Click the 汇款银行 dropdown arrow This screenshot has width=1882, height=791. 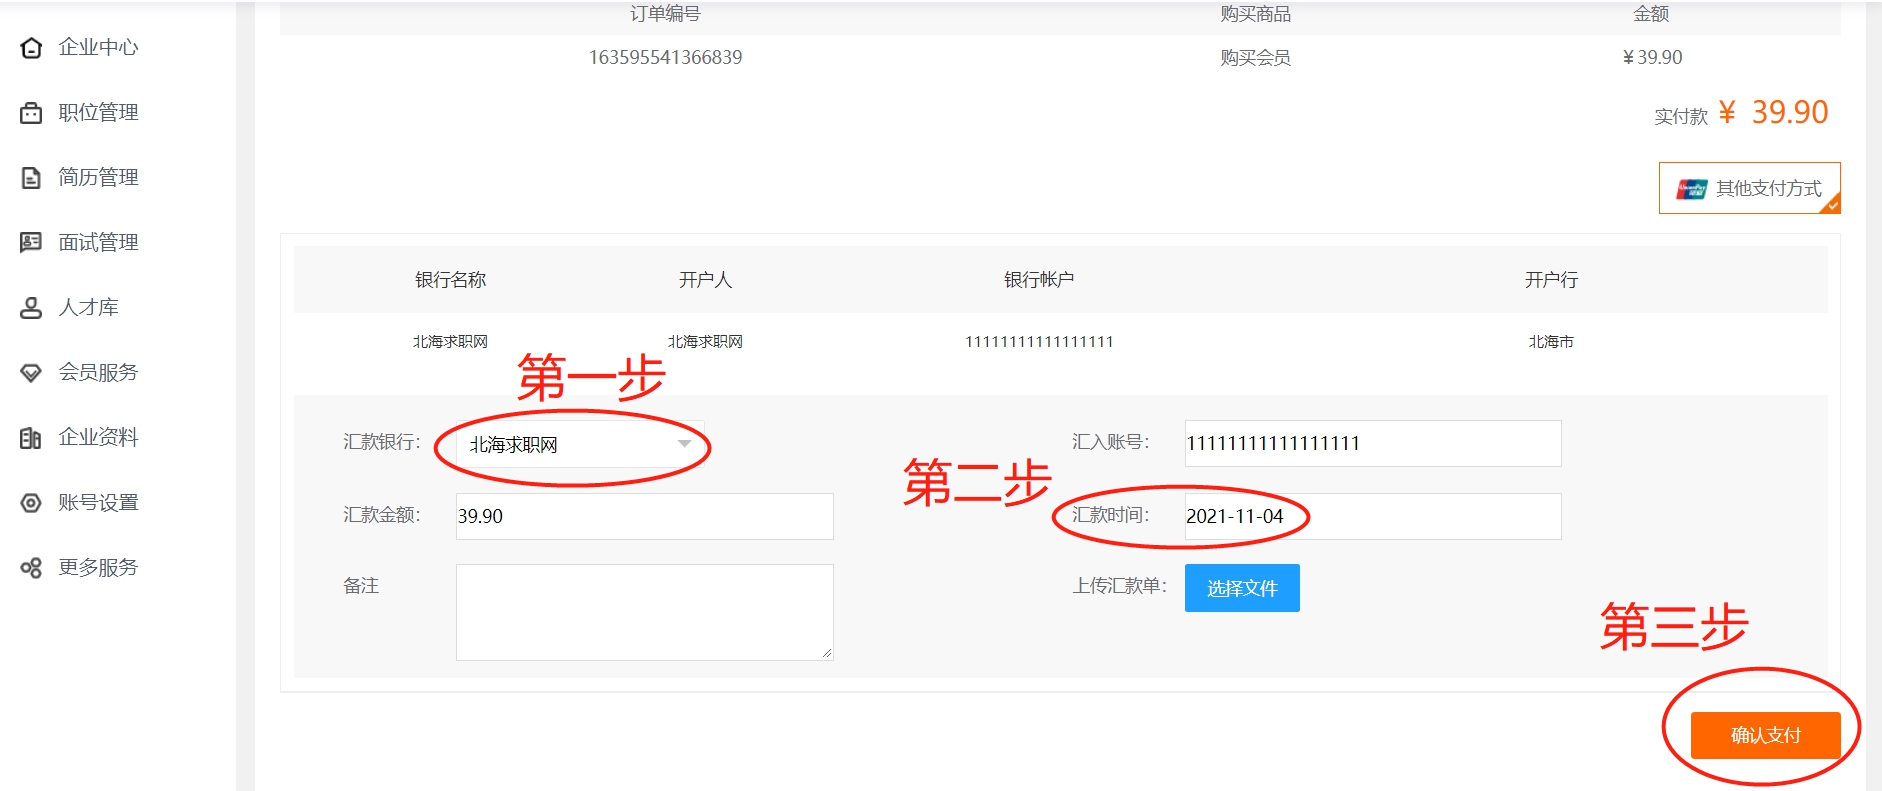click(x=684, y=444)
